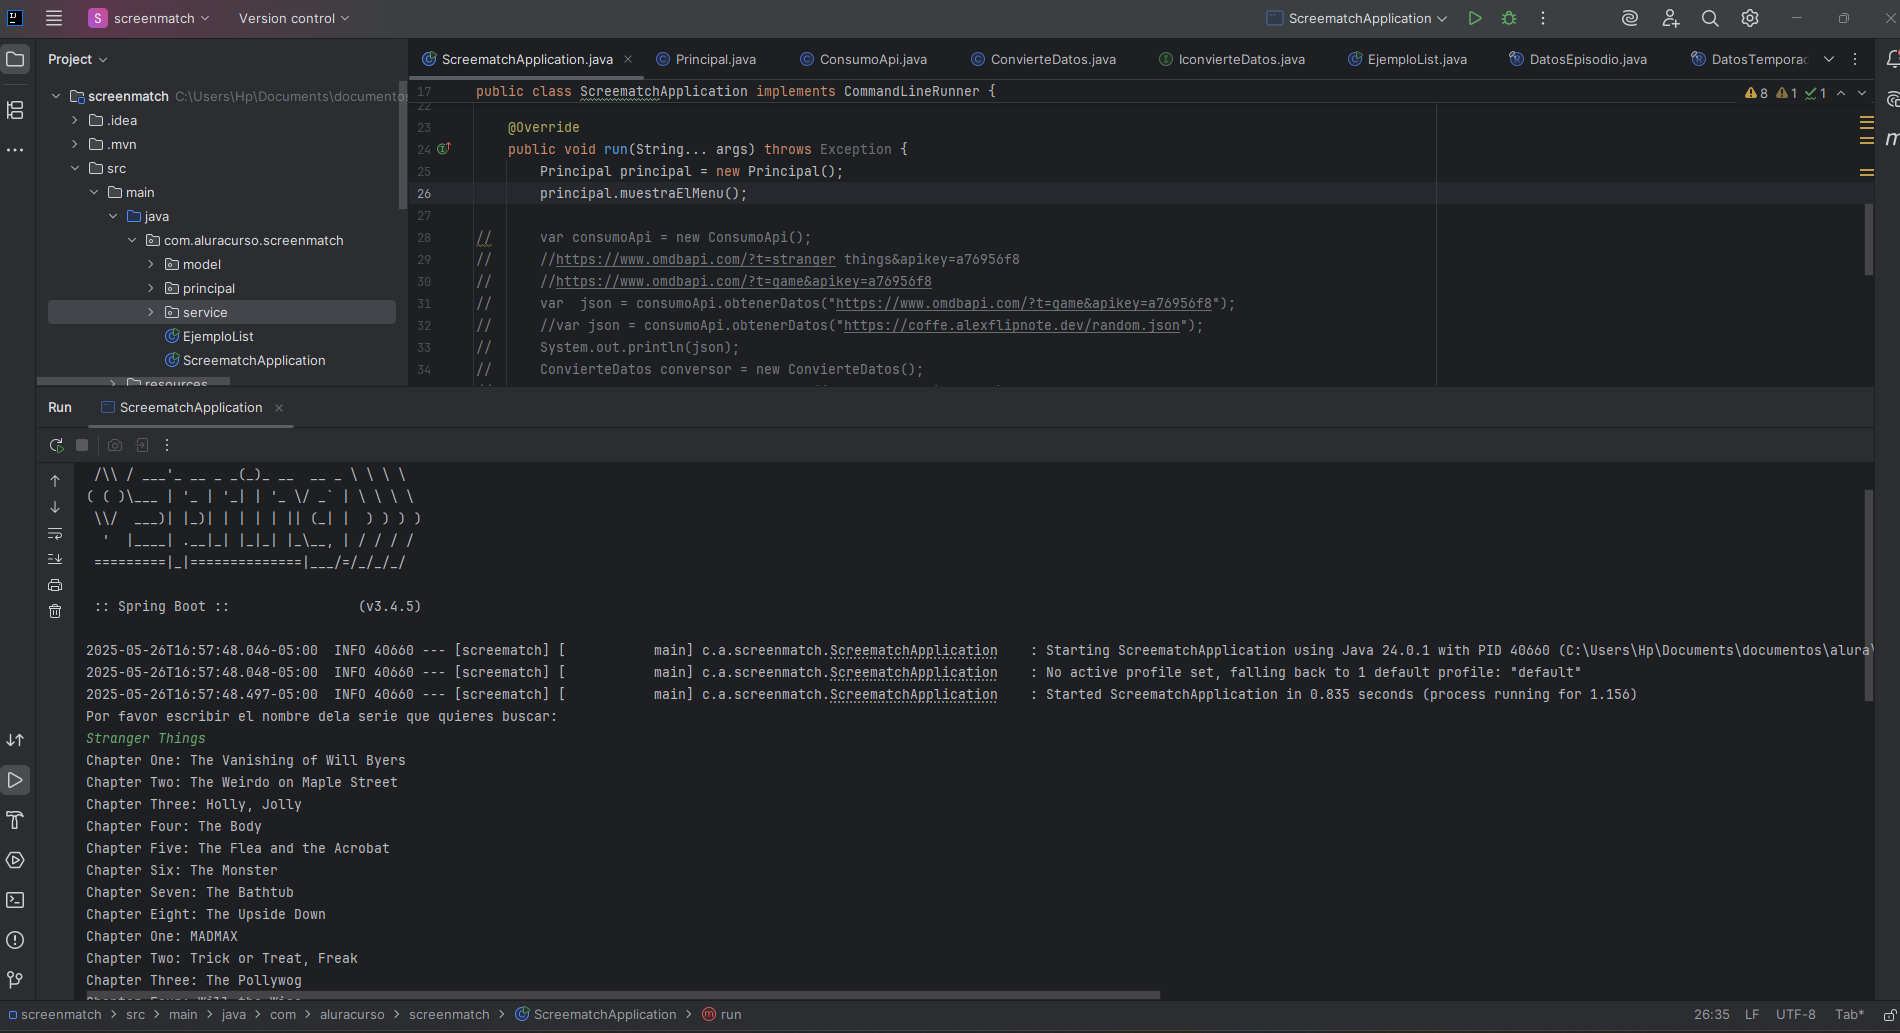
Task: Rerun the application in Run panel
Action: click(x=56, y=445)
